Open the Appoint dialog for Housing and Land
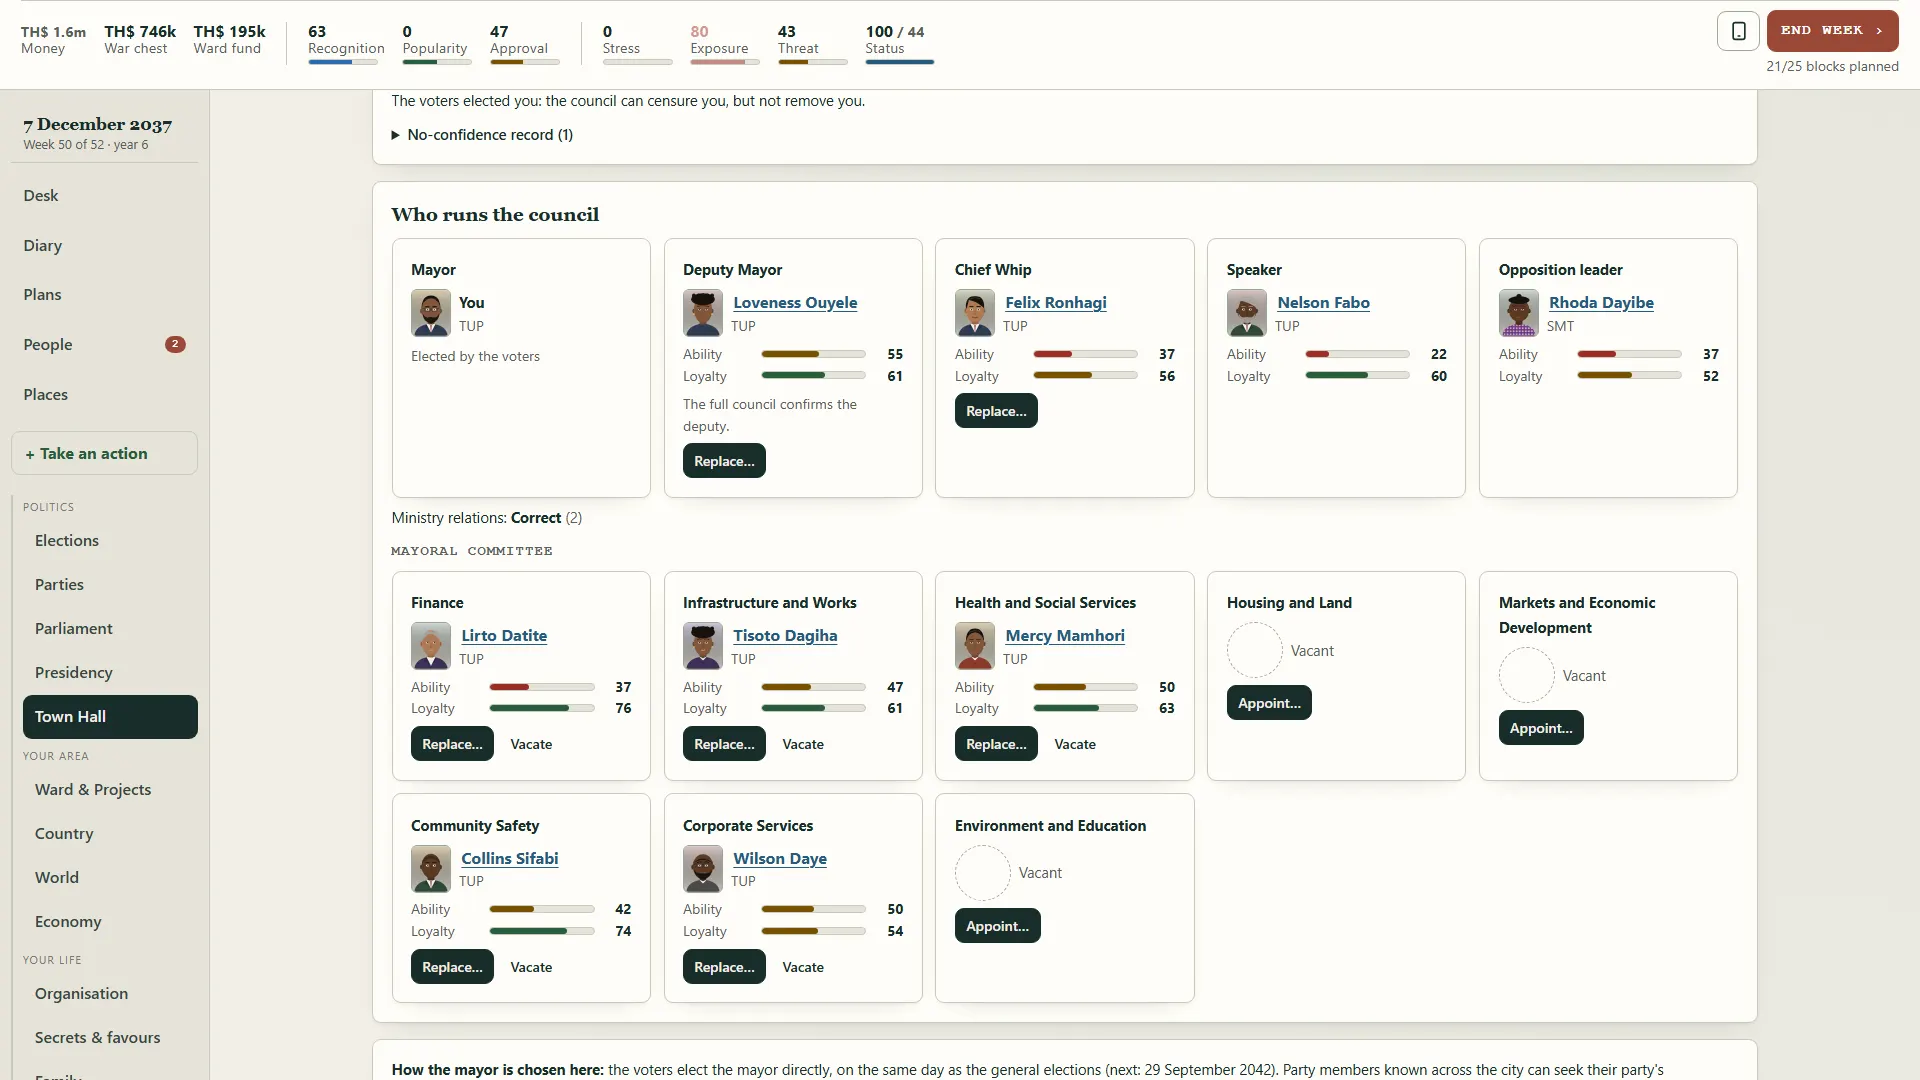 coord(1269,703)
